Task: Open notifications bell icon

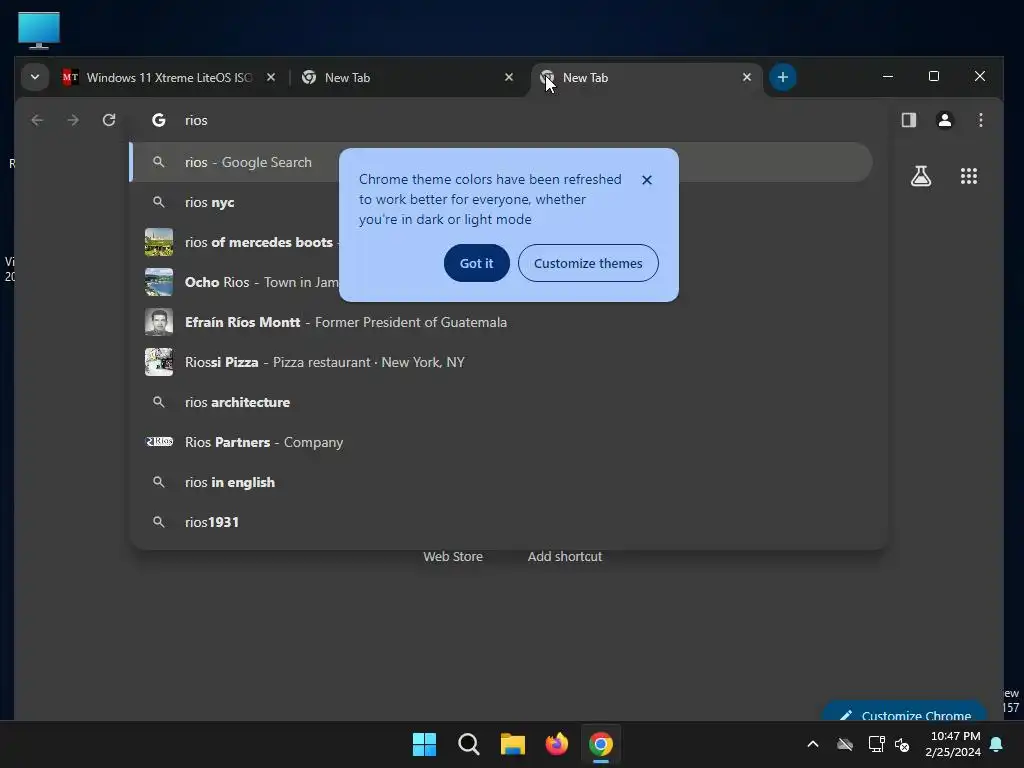Action: (x=997, y=744)
